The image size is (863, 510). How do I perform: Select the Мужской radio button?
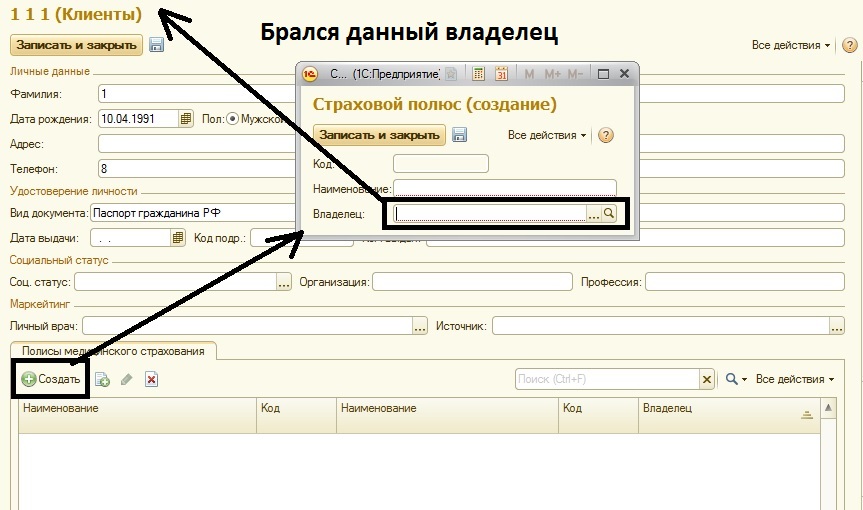232,119
